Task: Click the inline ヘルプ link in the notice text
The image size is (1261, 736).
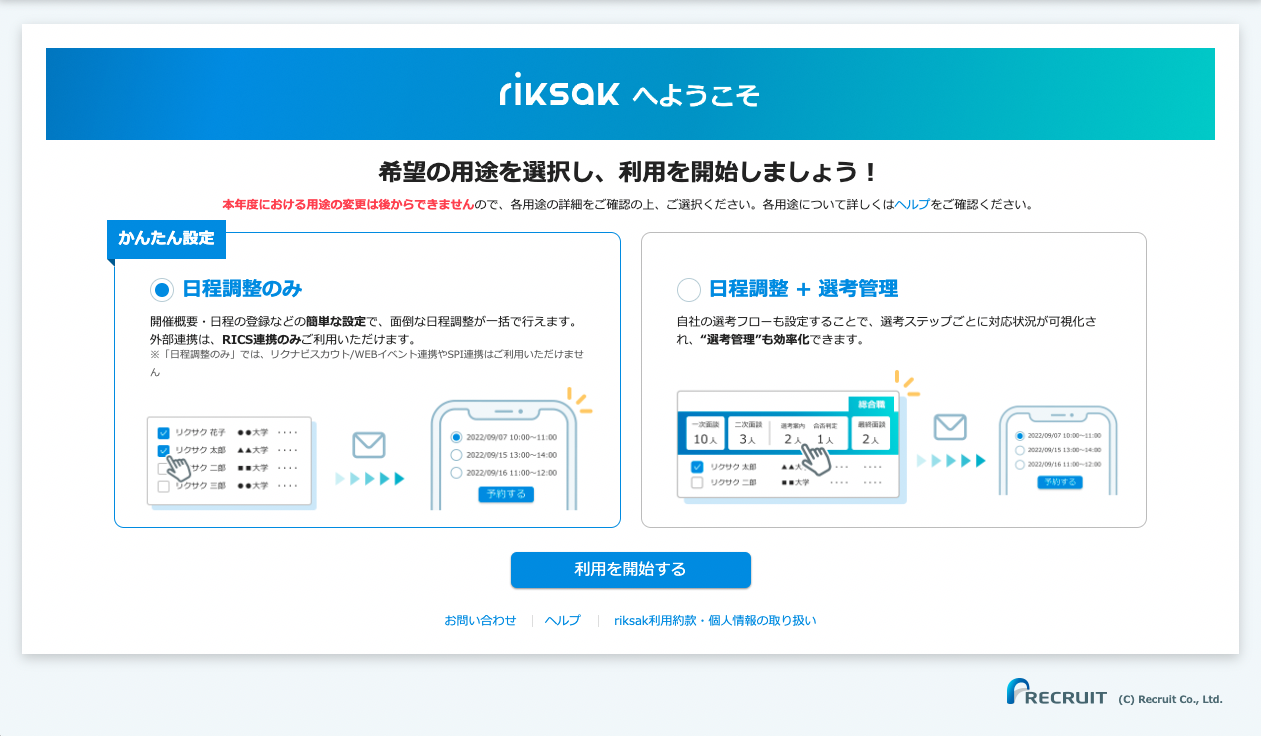Action: click(912, 204)
